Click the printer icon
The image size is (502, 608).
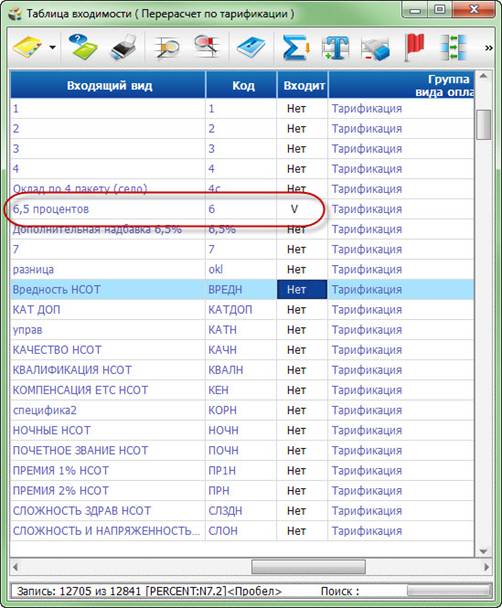pos(124,47)
